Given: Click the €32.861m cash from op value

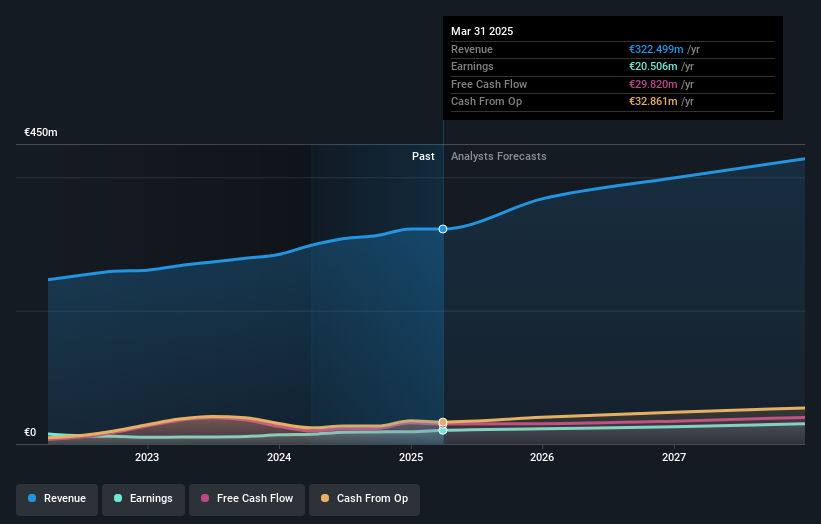Looking at the screenshot, I should [x=653, y=102].
